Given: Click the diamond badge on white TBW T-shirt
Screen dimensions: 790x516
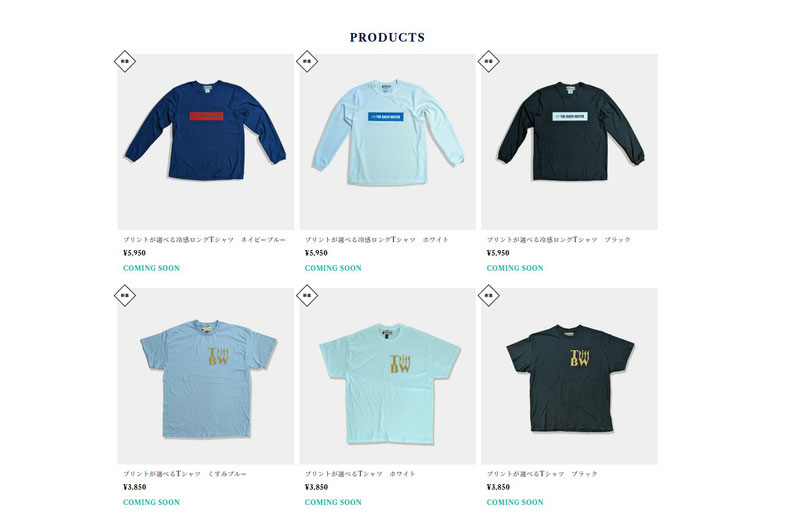Looking at the screenshot, I should pyautogui.click(x=307, y=296).
